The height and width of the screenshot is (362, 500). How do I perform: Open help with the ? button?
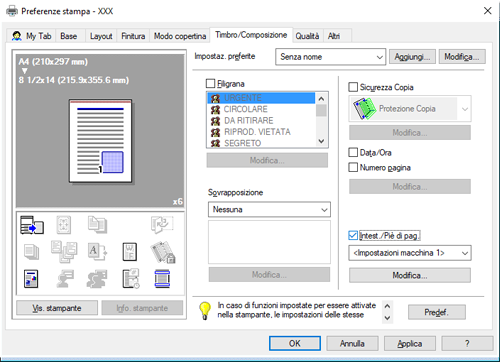click(x=467, y=343)
